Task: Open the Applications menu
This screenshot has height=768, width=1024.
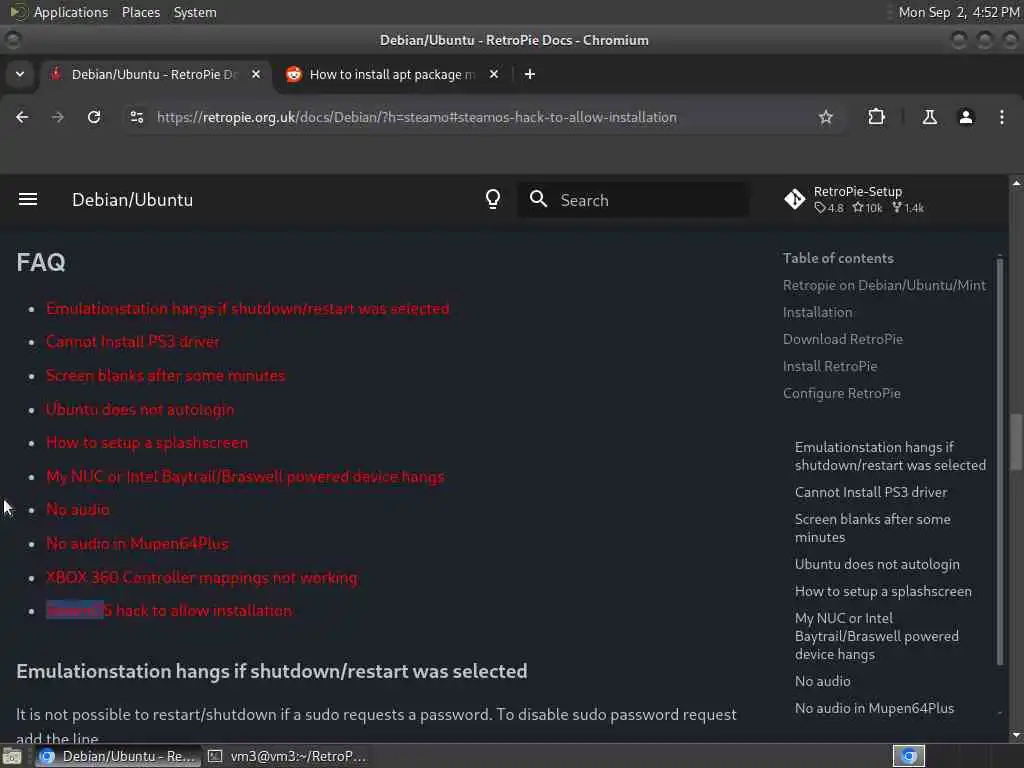Action: tap(71, 12)
